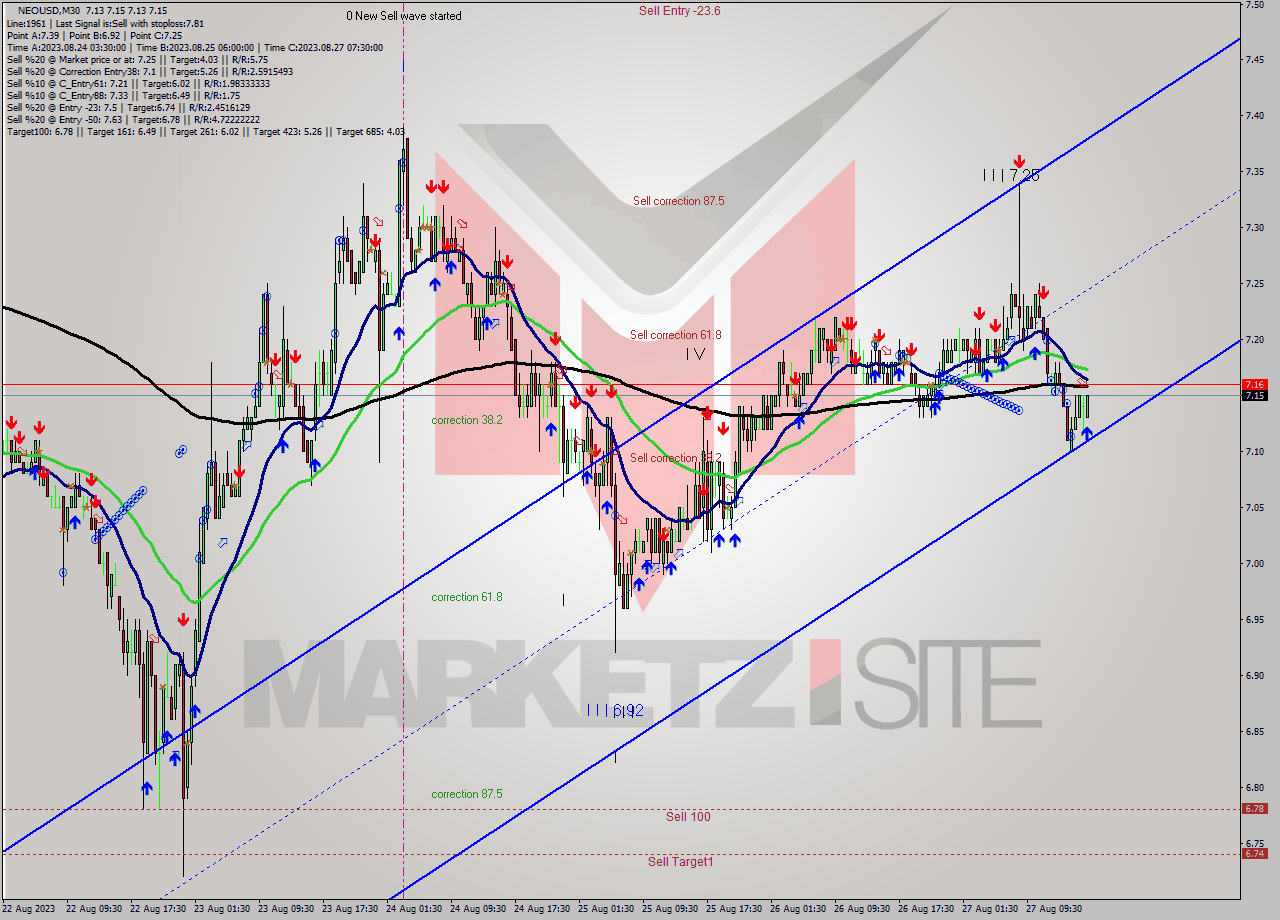Click the '22 Aug 2023' date on time axis
The width and height of the screenshot is (1280, 920).
click(30, 909)
